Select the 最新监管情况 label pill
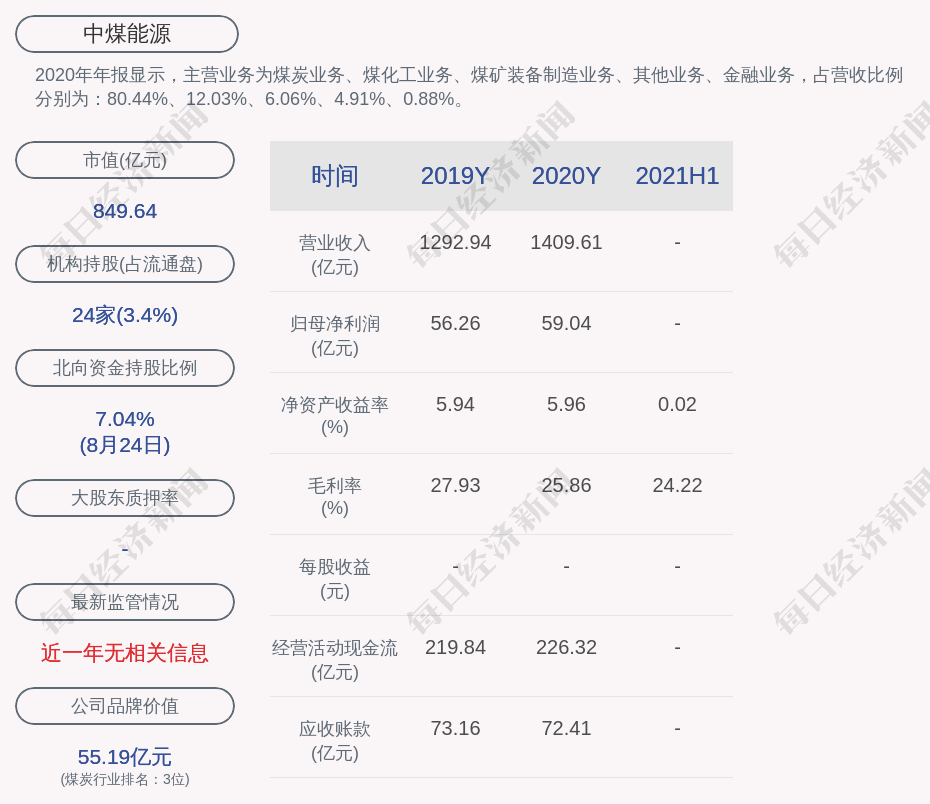 point(125,602)
